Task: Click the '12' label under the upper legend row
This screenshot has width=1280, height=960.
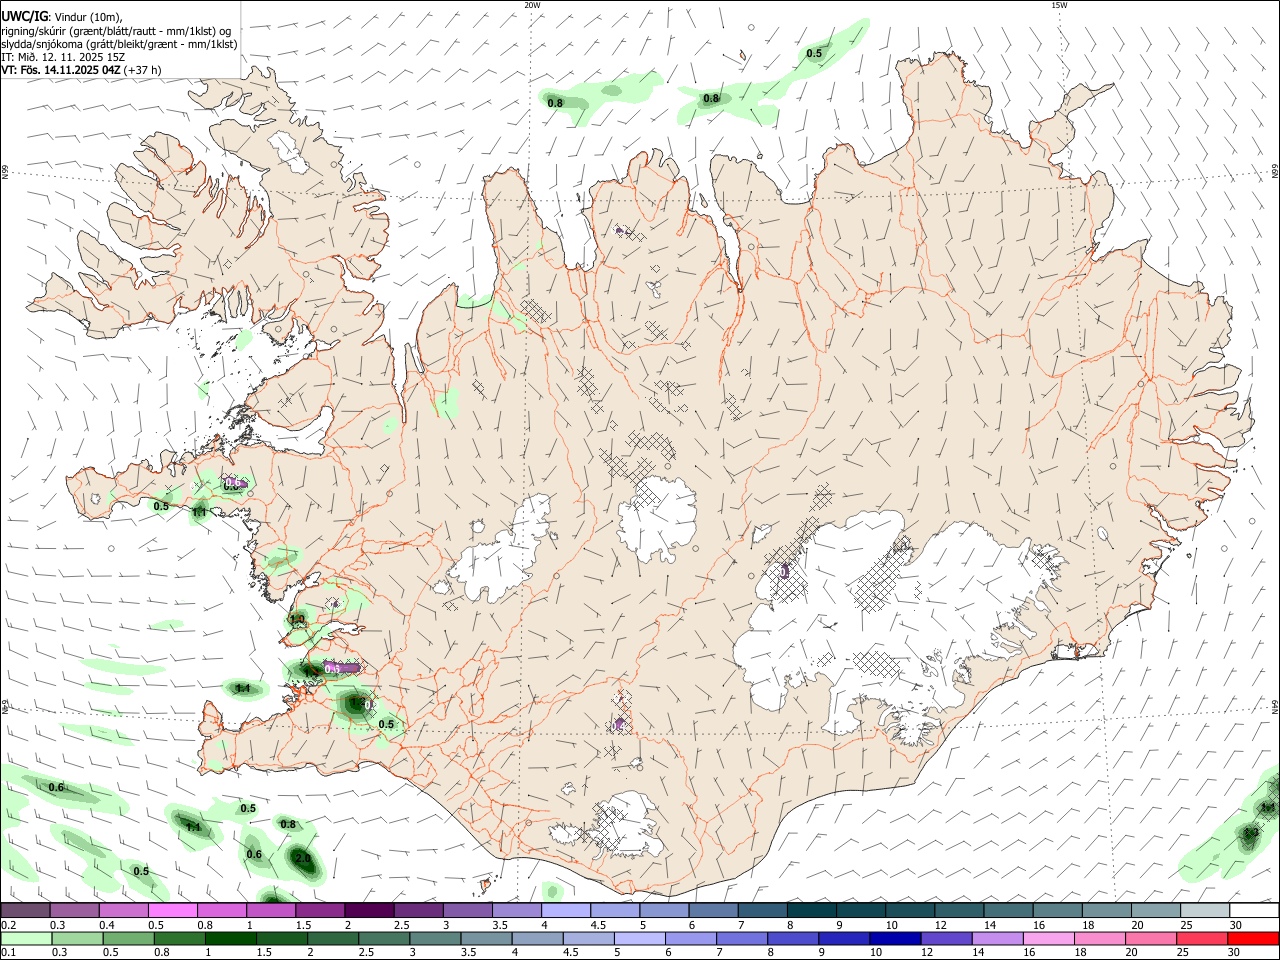Action: [940, 926]
